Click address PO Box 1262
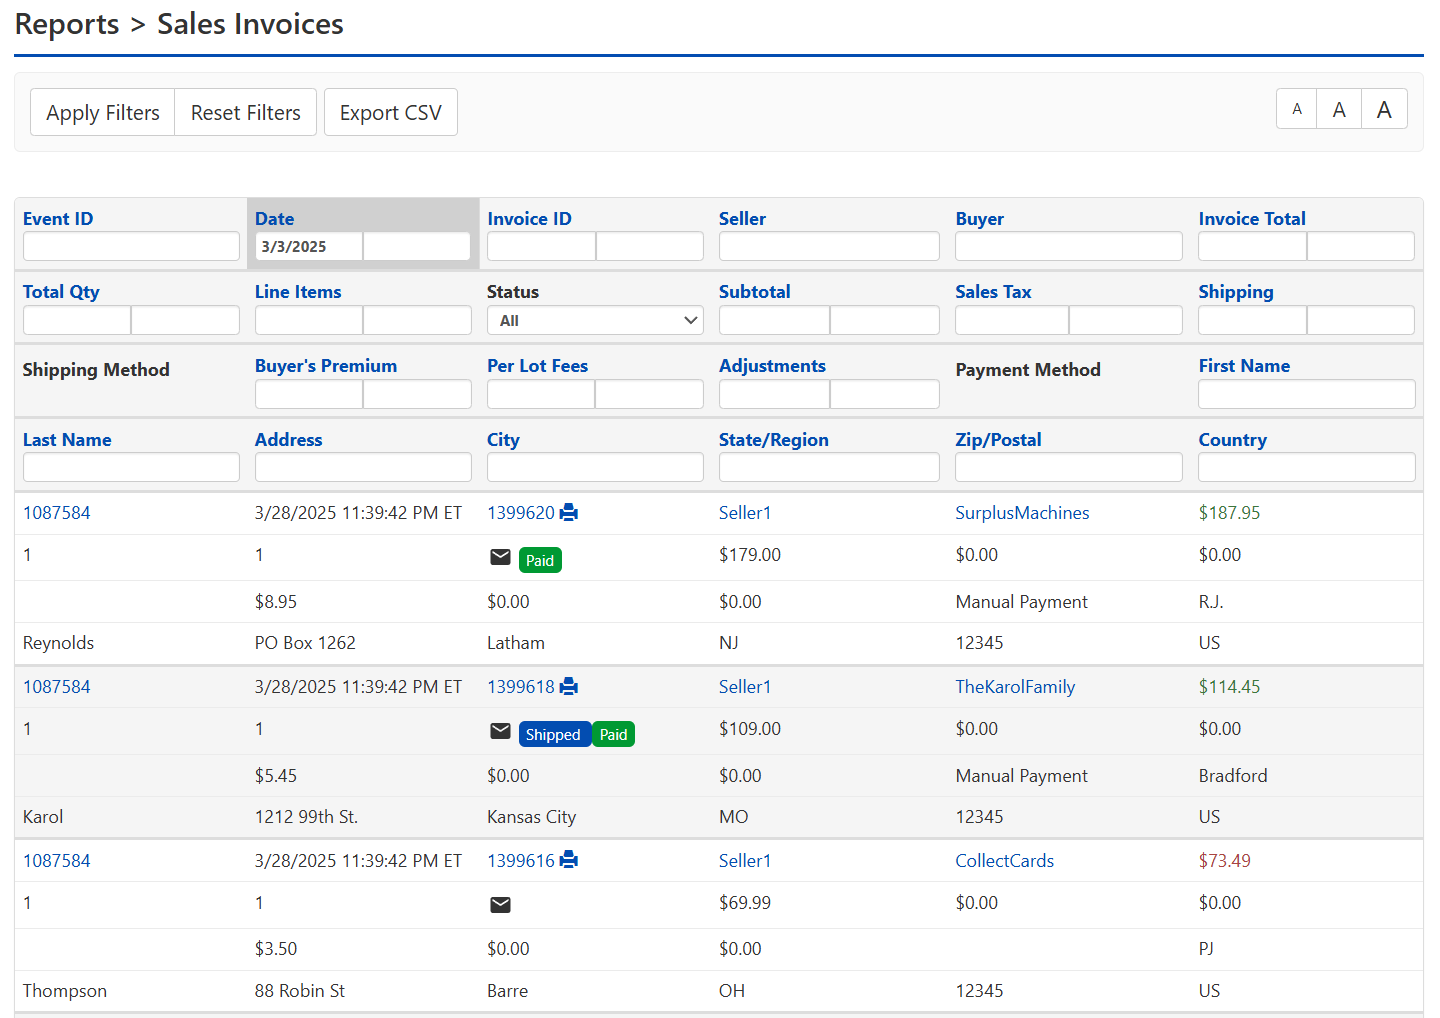Screen dimensions: 1440x1018 click(305, 643)
